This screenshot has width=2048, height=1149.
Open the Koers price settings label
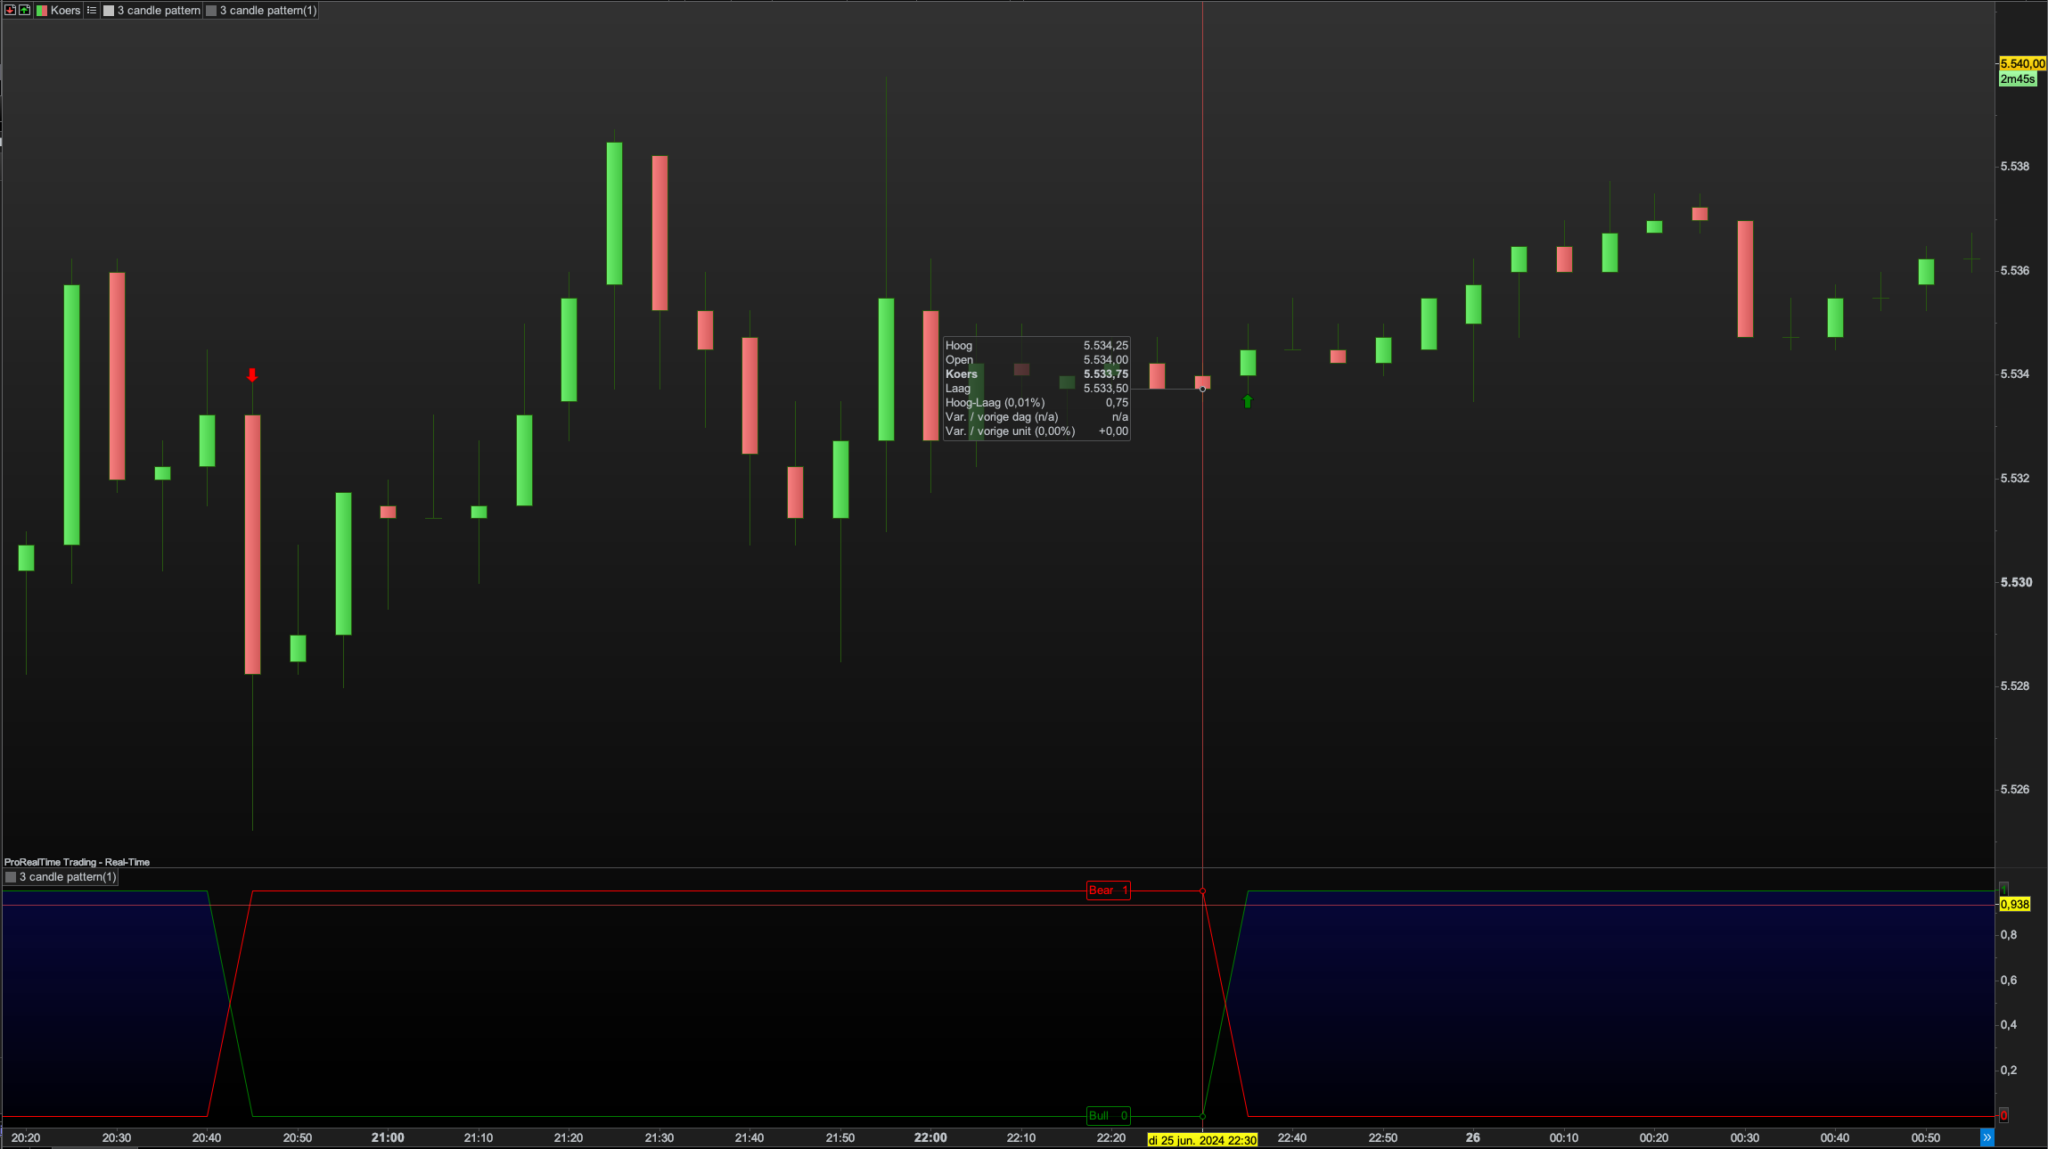point(65,10)
